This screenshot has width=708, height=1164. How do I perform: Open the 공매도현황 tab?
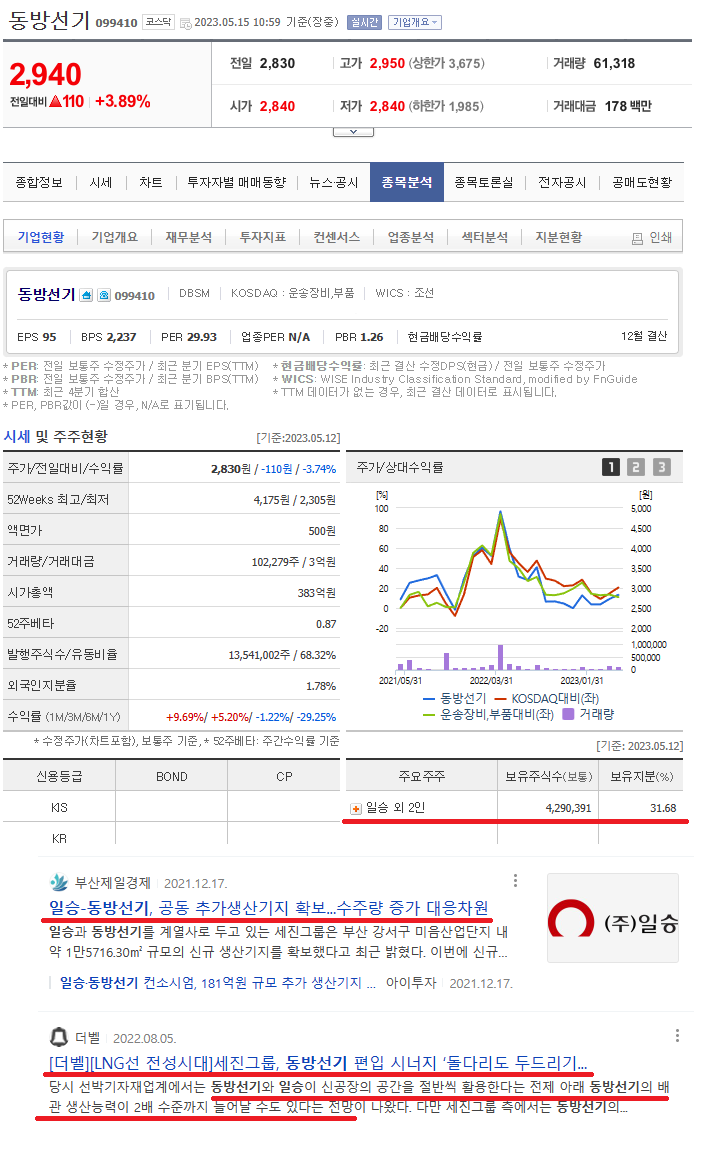[642, 183]
